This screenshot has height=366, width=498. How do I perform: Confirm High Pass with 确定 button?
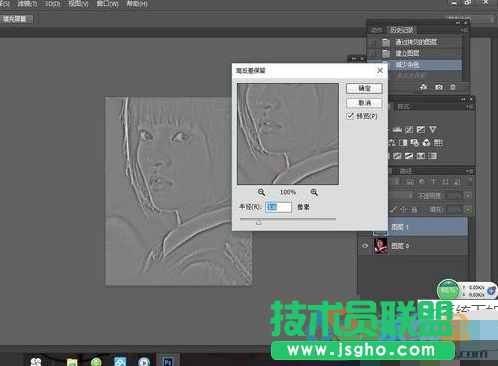364,88
